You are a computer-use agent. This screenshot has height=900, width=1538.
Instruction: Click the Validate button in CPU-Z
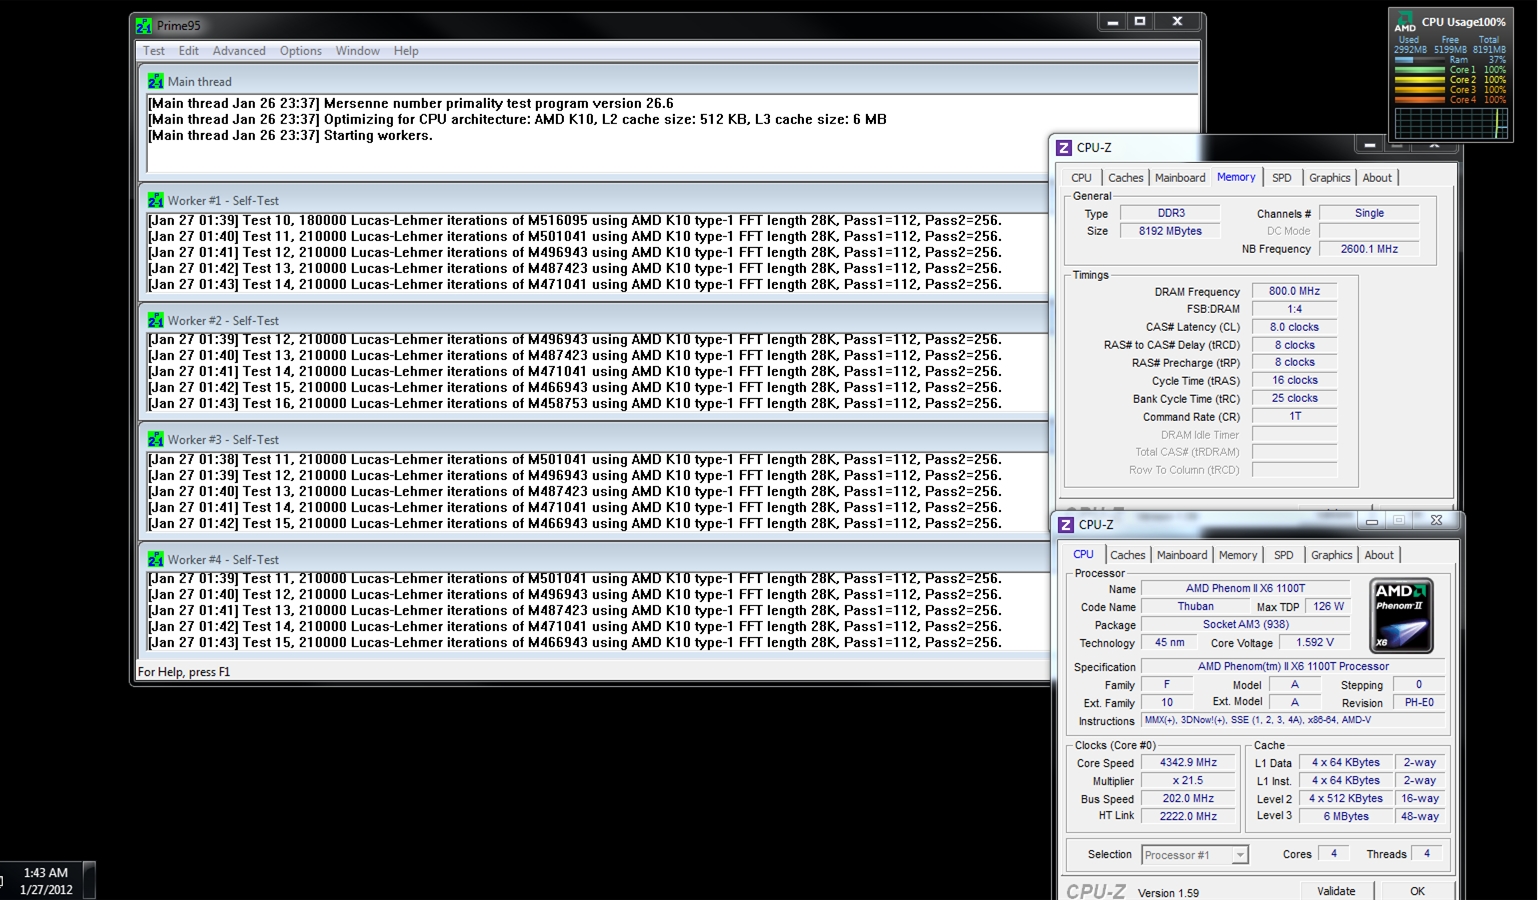click(1336, 891)
